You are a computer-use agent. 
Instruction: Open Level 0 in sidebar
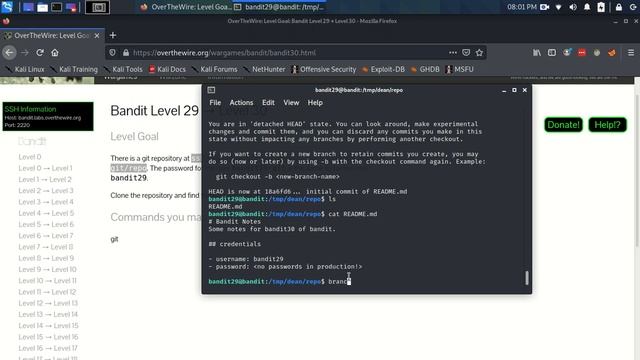[x=30, y=157]
